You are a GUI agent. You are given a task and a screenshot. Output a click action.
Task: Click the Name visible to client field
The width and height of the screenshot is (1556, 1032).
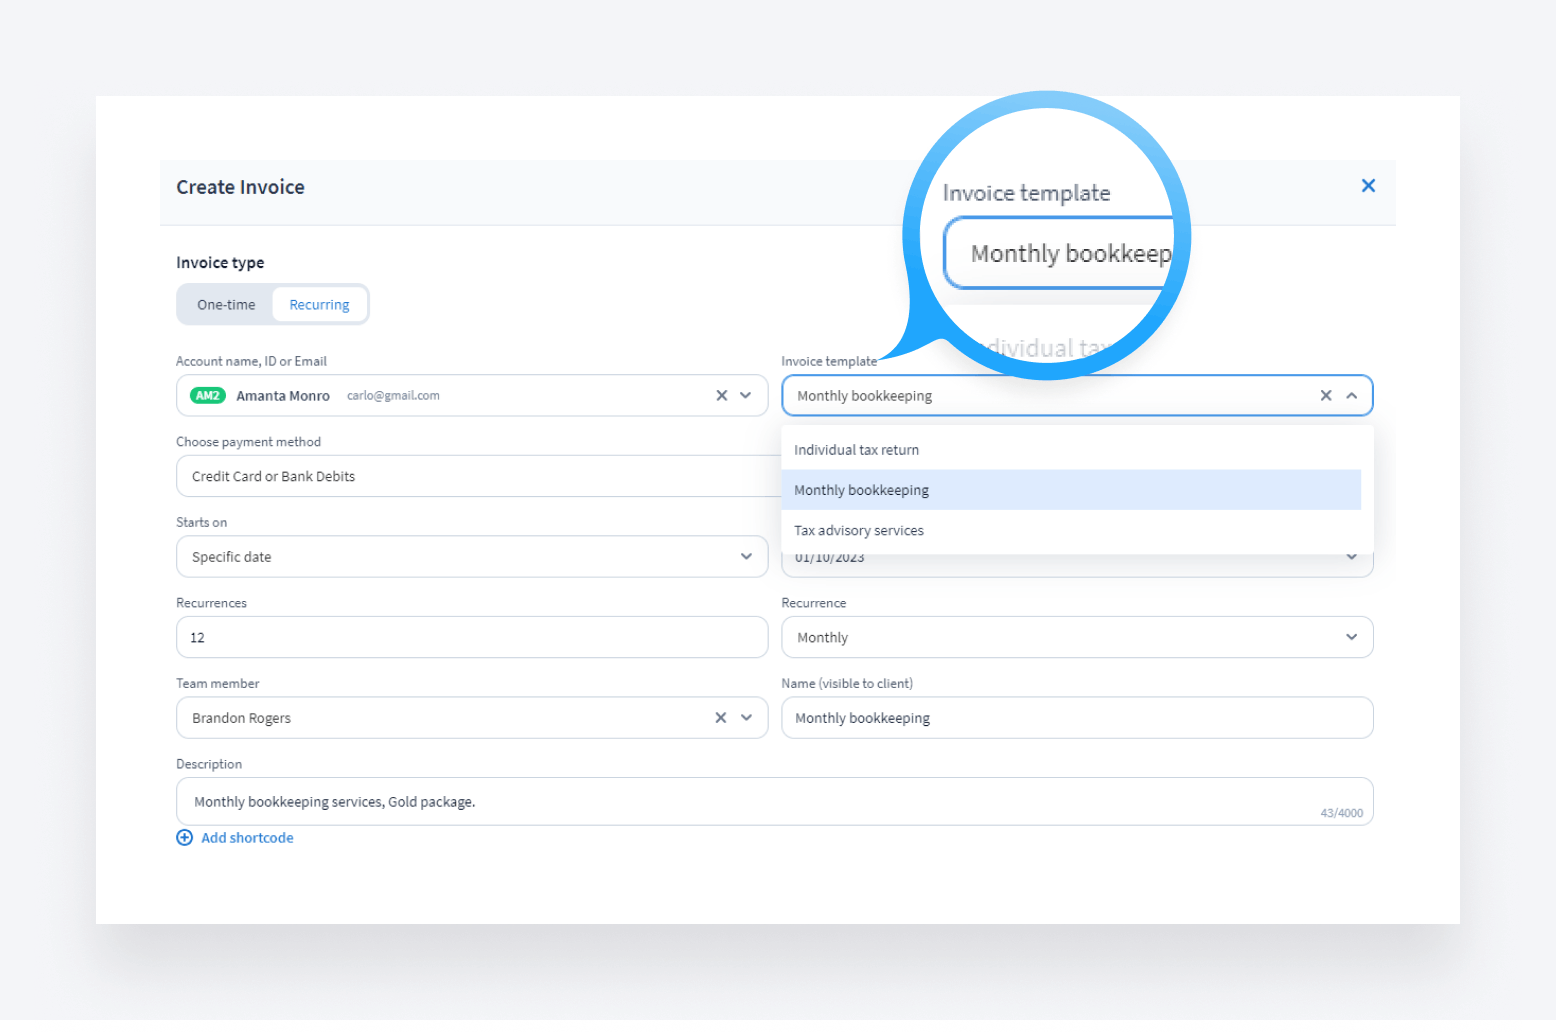[1076, 718]
